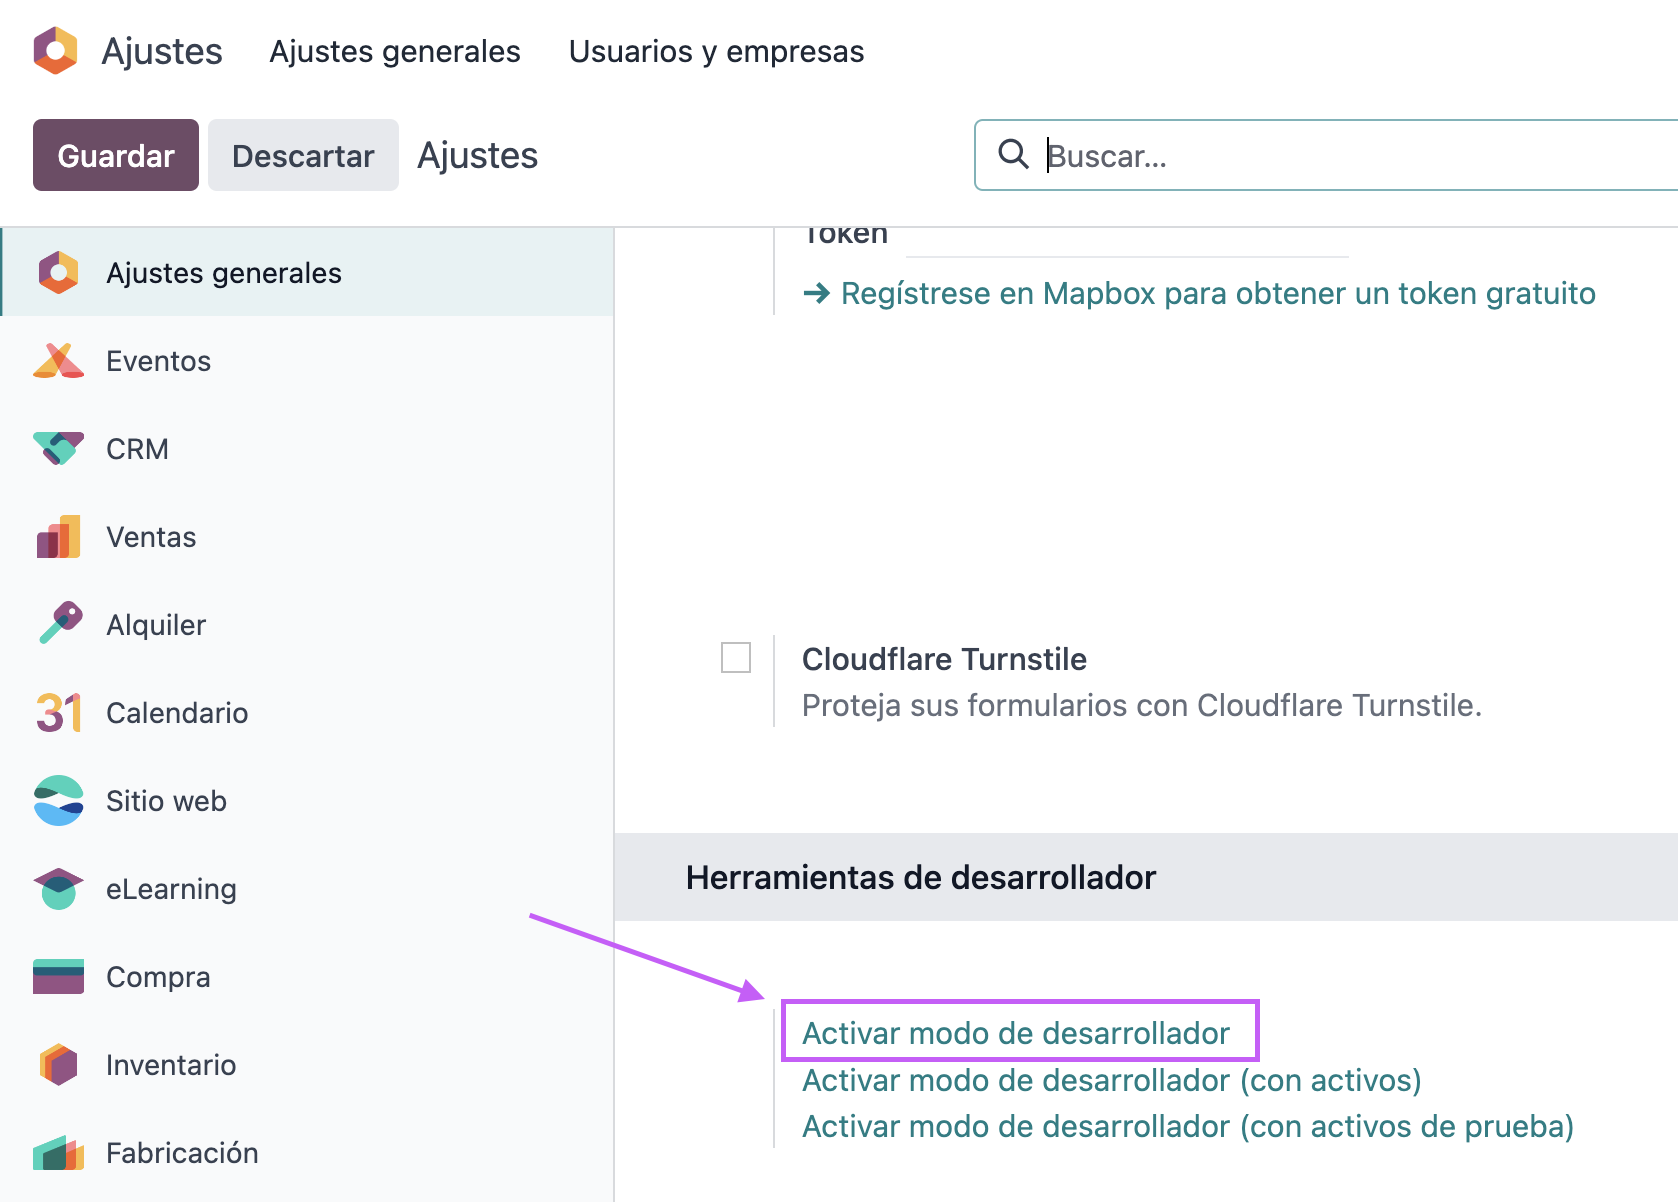The width and height of the screenshot is (1678, 1202).
Task: Open the Ventas bar chart icon
Action: [x=58, y=537]
